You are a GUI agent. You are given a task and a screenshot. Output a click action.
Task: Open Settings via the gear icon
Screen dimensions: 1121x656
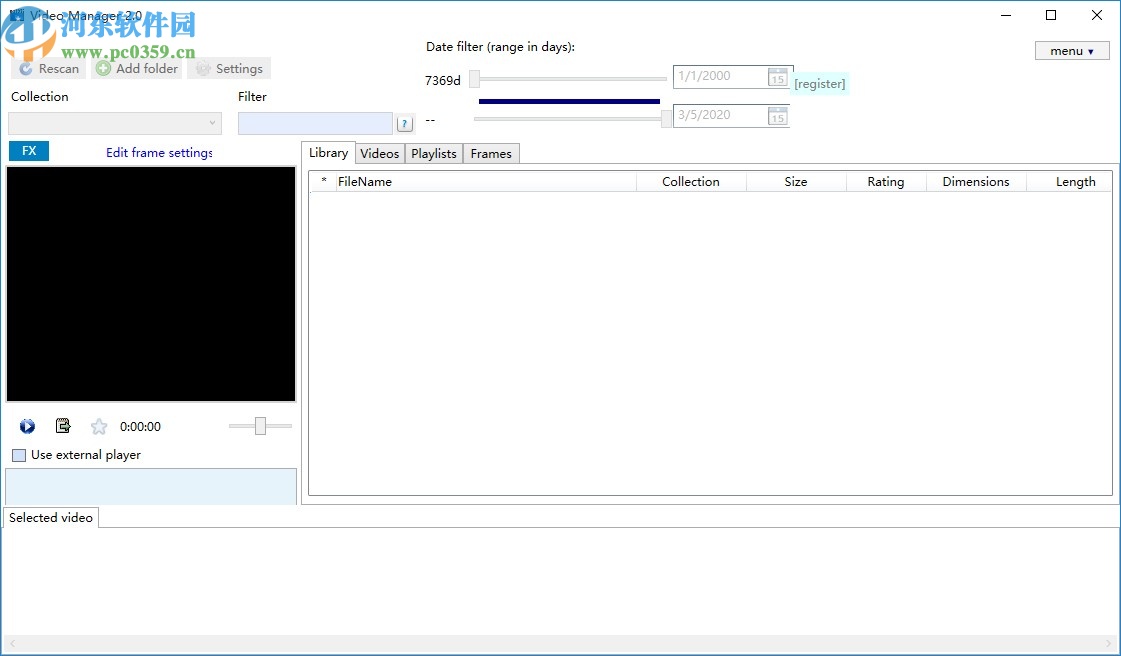(204, 68)
